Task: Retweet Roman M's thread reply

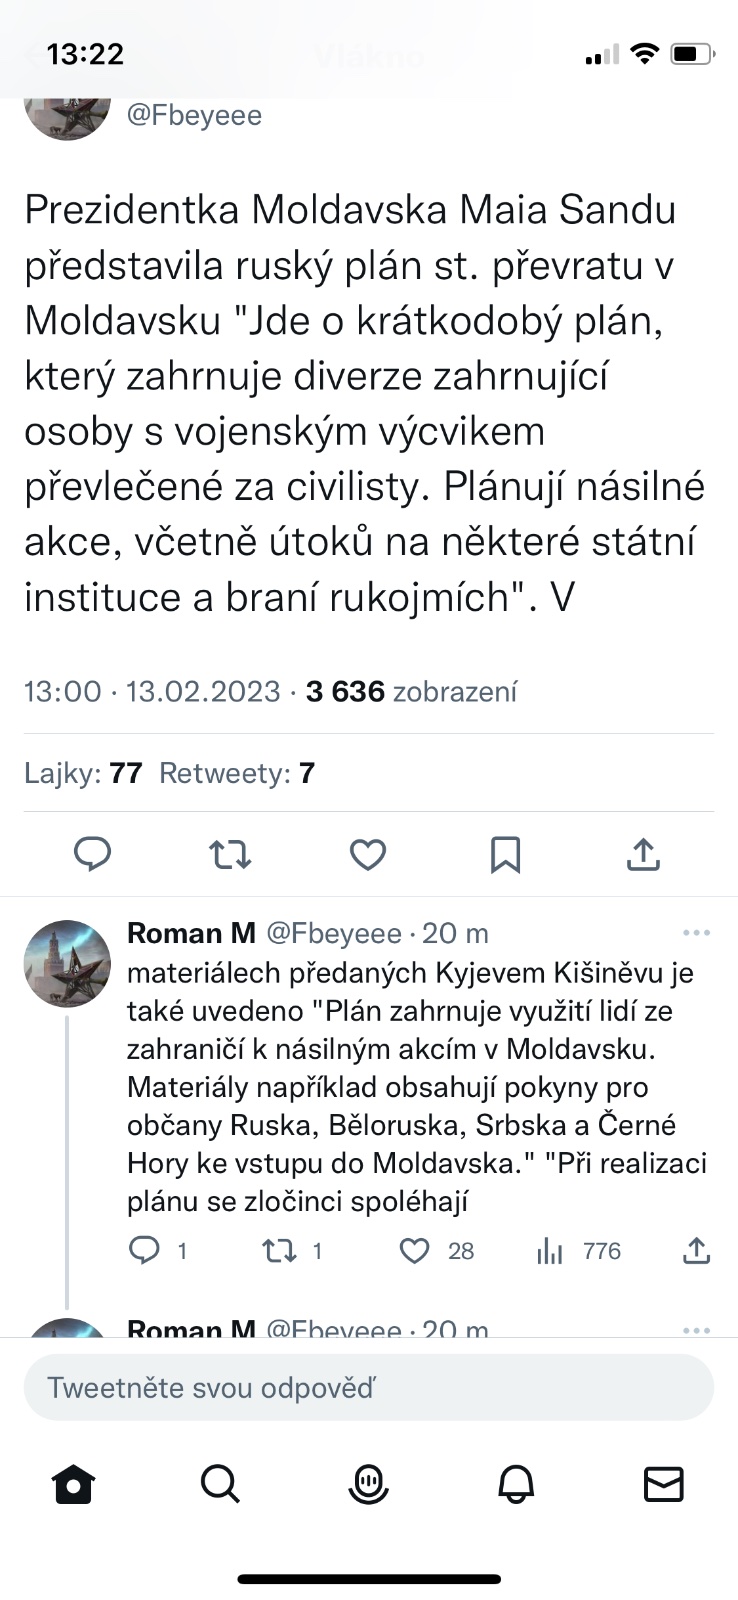Action: point(277,1250)
